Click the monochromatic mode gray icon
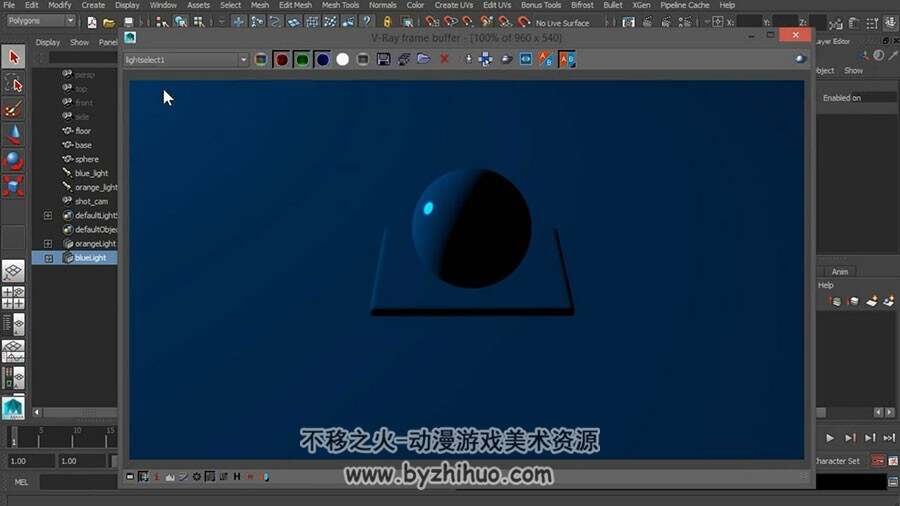This screenshot has height=506, width=900. click(363, 60)
